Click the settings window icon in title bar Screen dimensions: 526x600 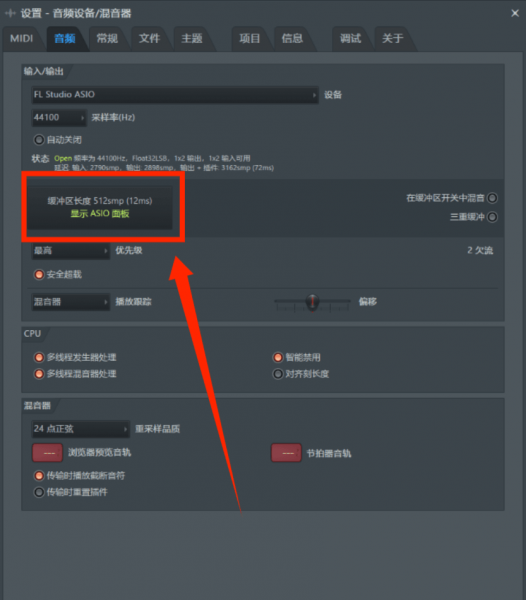tap(10, 13)
